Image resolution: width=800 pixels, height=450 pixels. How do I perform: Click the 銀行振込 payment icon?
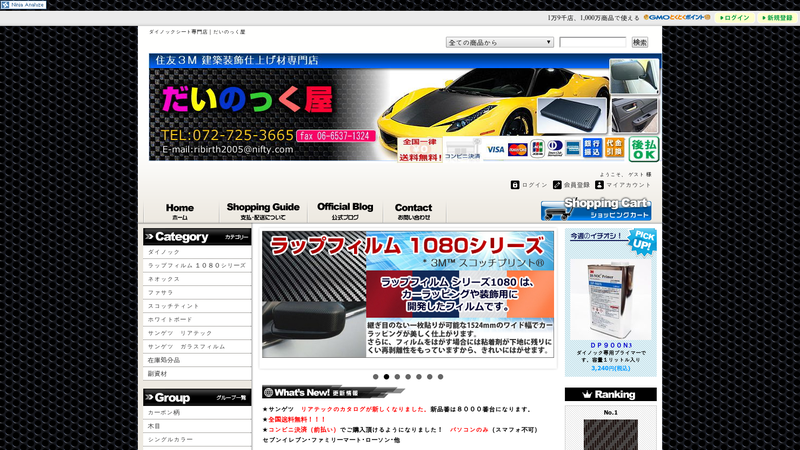pos(592,148)
